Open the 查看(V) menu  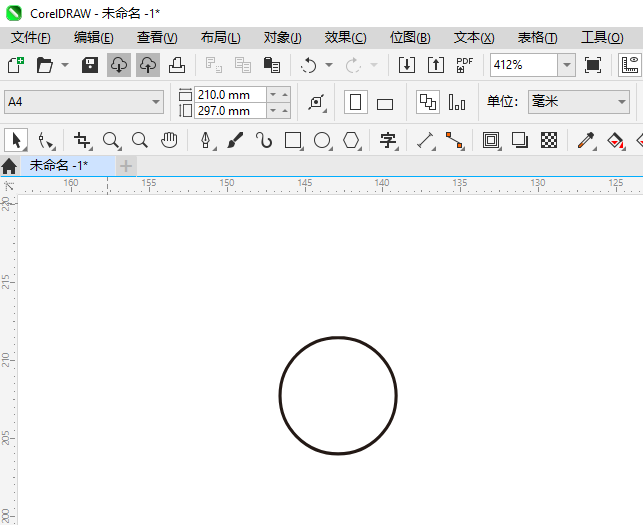click(x=157, y=38)
